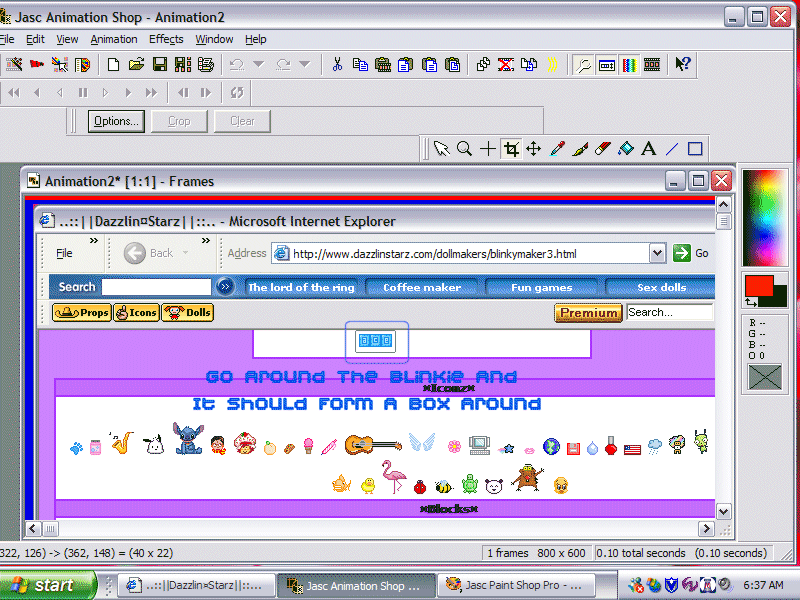The height and width of the screenshot is (600, 800).
Task: Click the floppy disk with filmstrip icon
Action: pyautogui.click(x=183, y=64)
